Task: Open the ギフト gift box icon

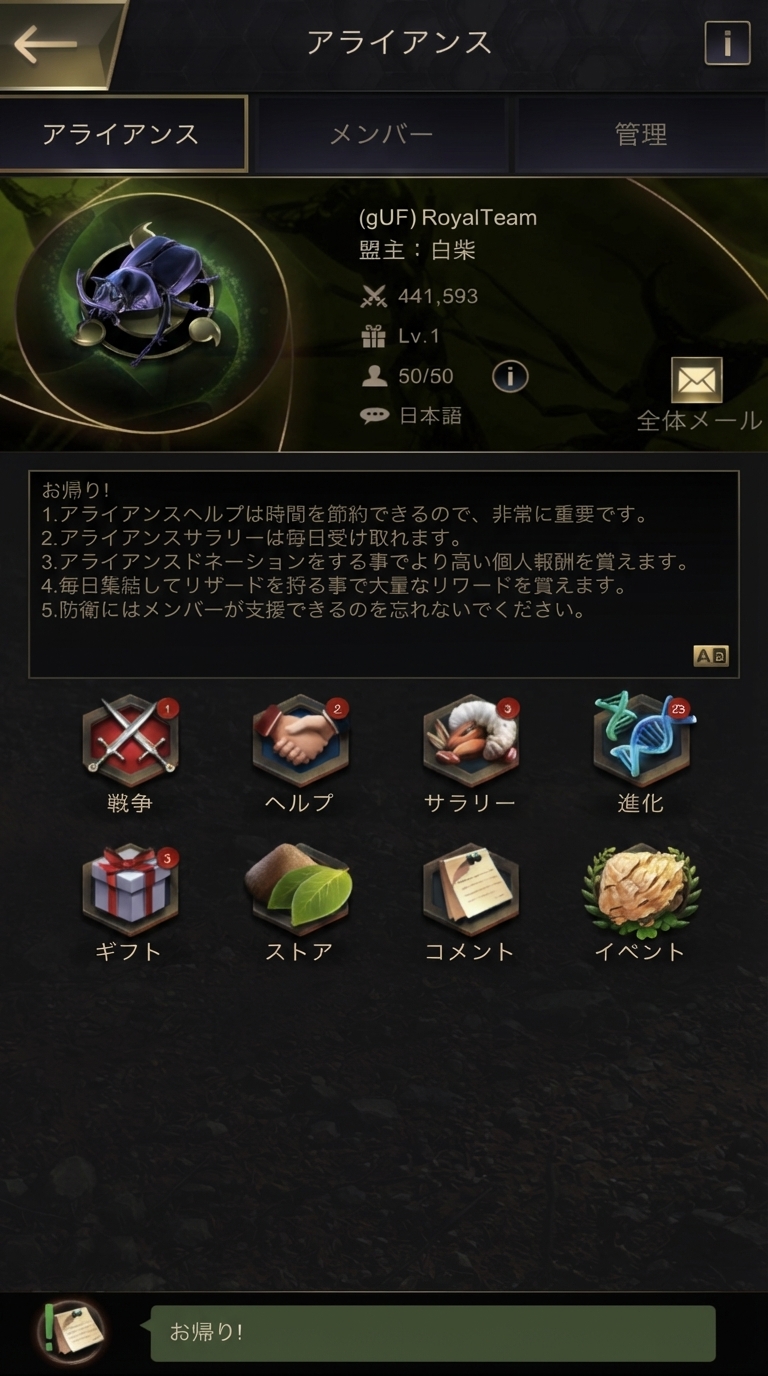Action: click(131, 890)
